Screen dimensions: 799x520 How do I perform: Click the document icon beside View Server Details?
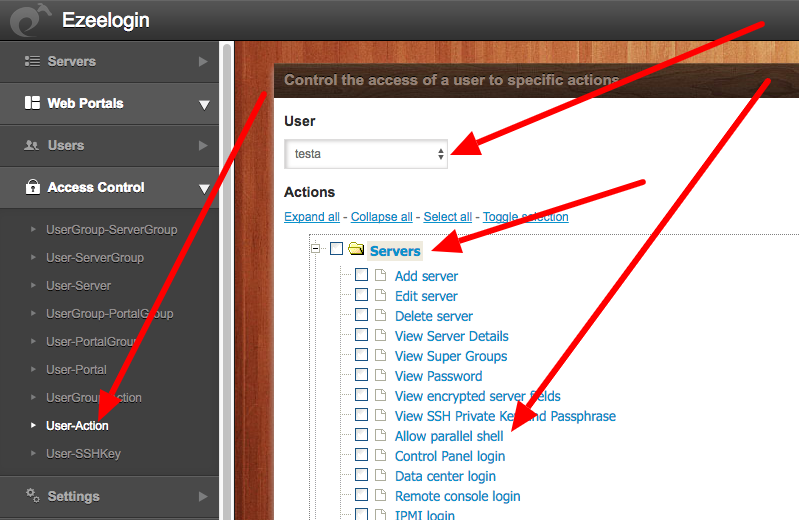pos(380,335)
